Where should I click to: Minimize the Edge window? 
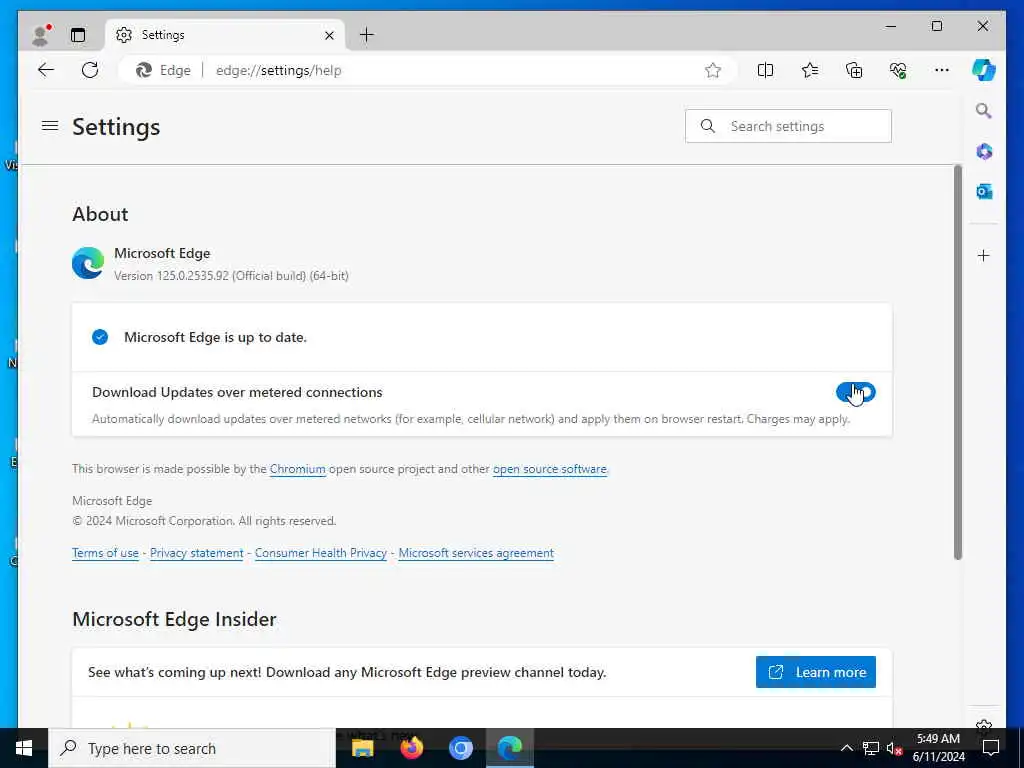point(891,26)
